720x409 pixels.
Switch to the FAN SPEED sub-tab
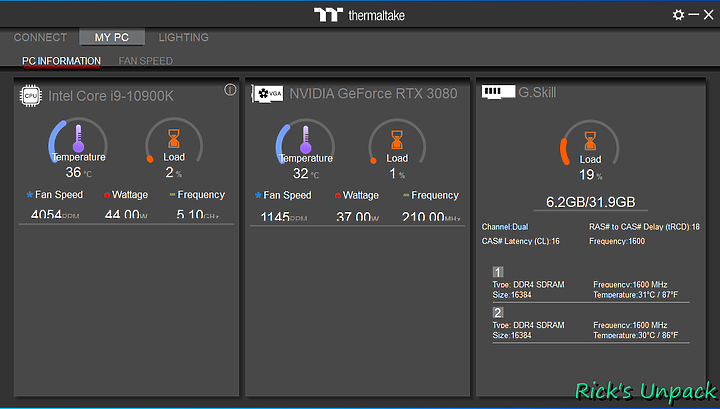click(146, 61)
